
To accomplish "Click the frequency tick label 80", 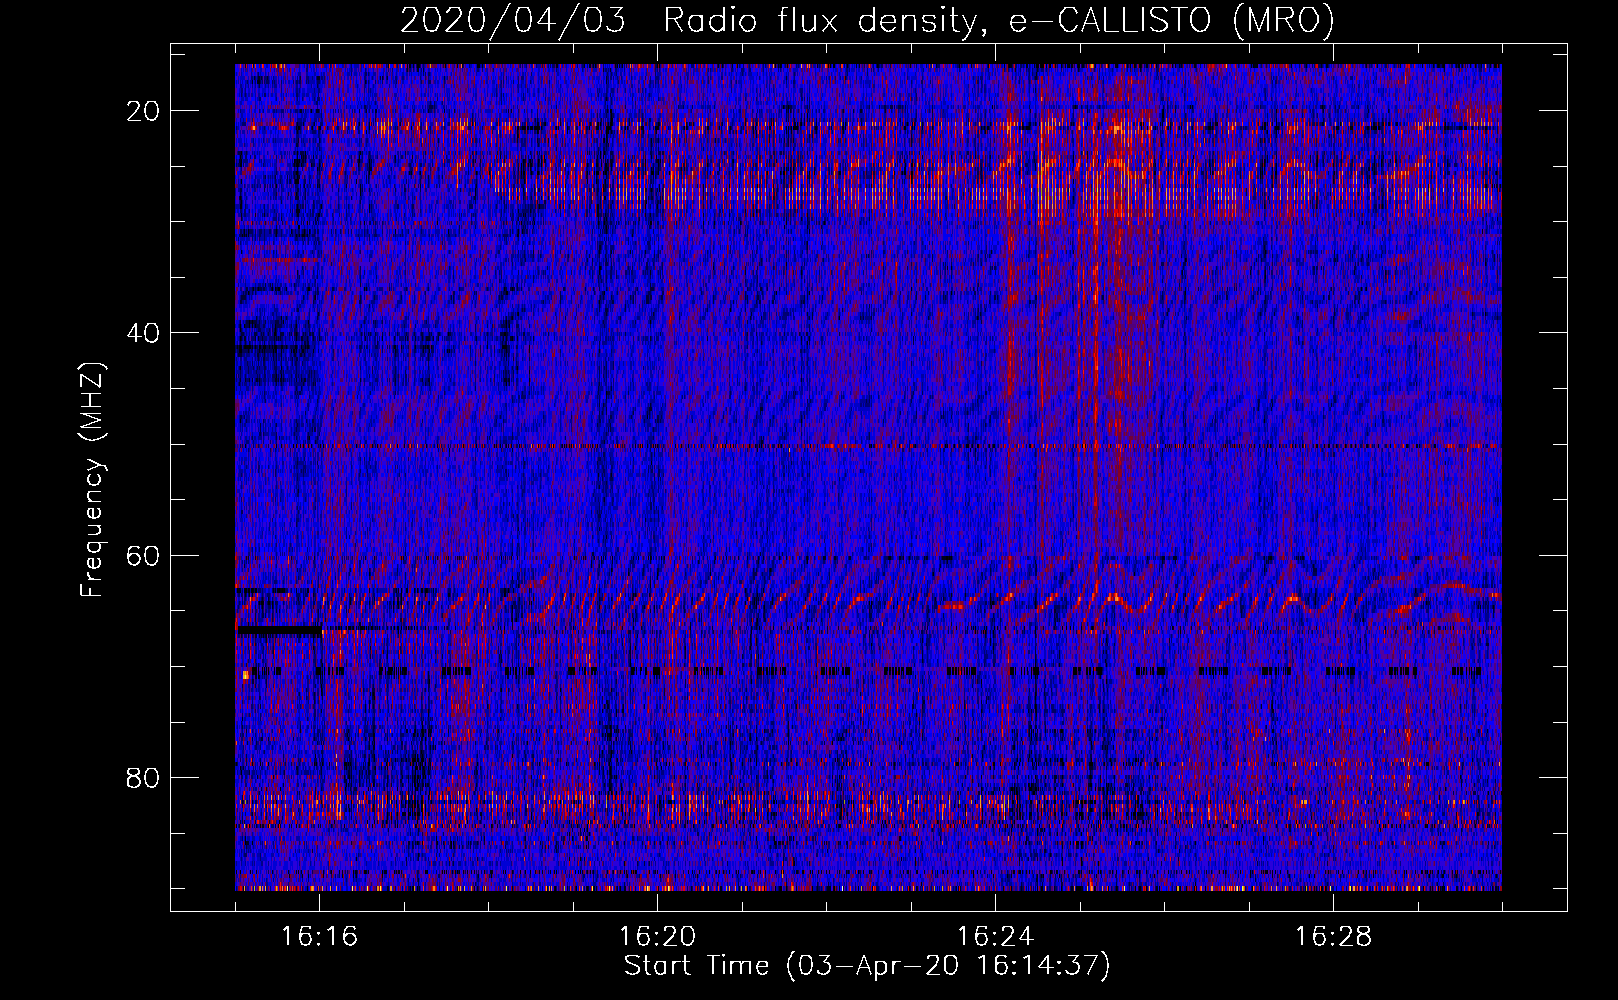I will (143, 777).
